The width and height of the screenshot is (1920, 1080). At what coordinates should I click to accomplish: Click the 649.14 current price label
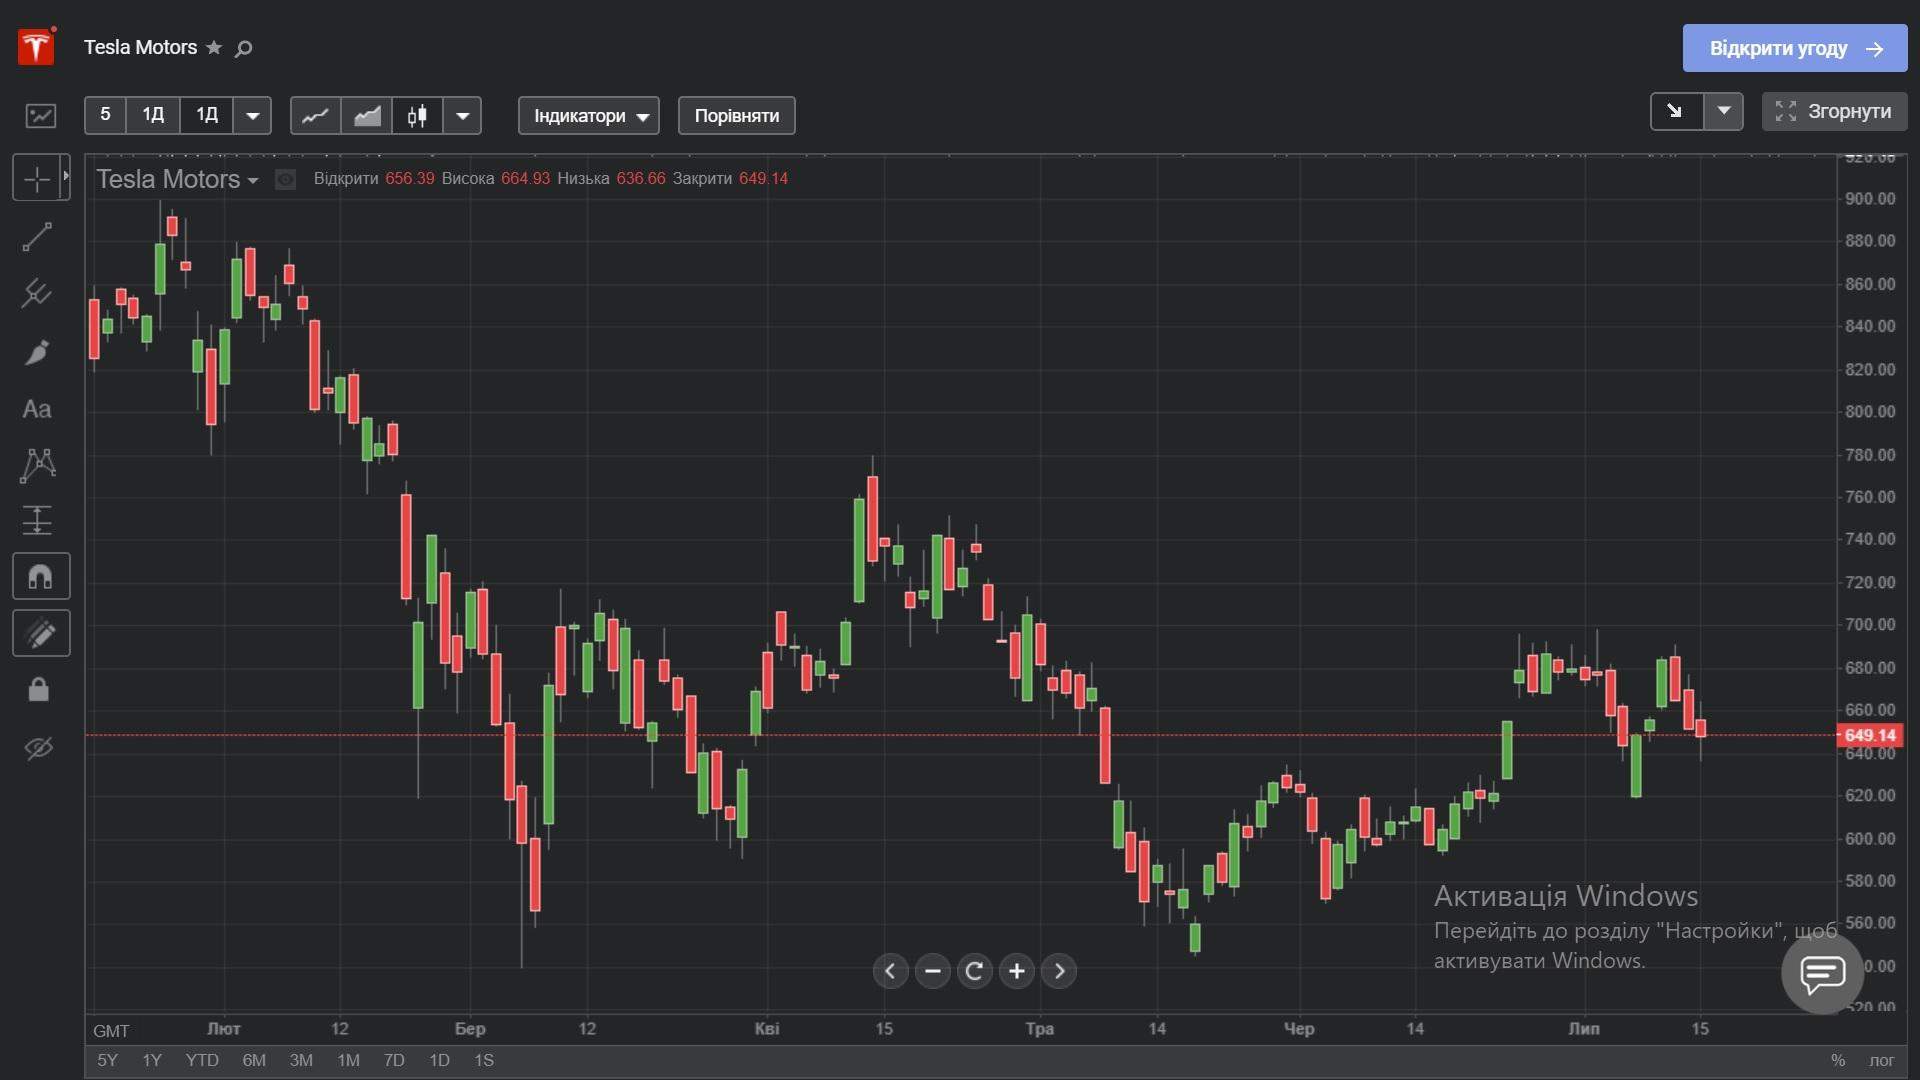click(x=1870, y=735)
